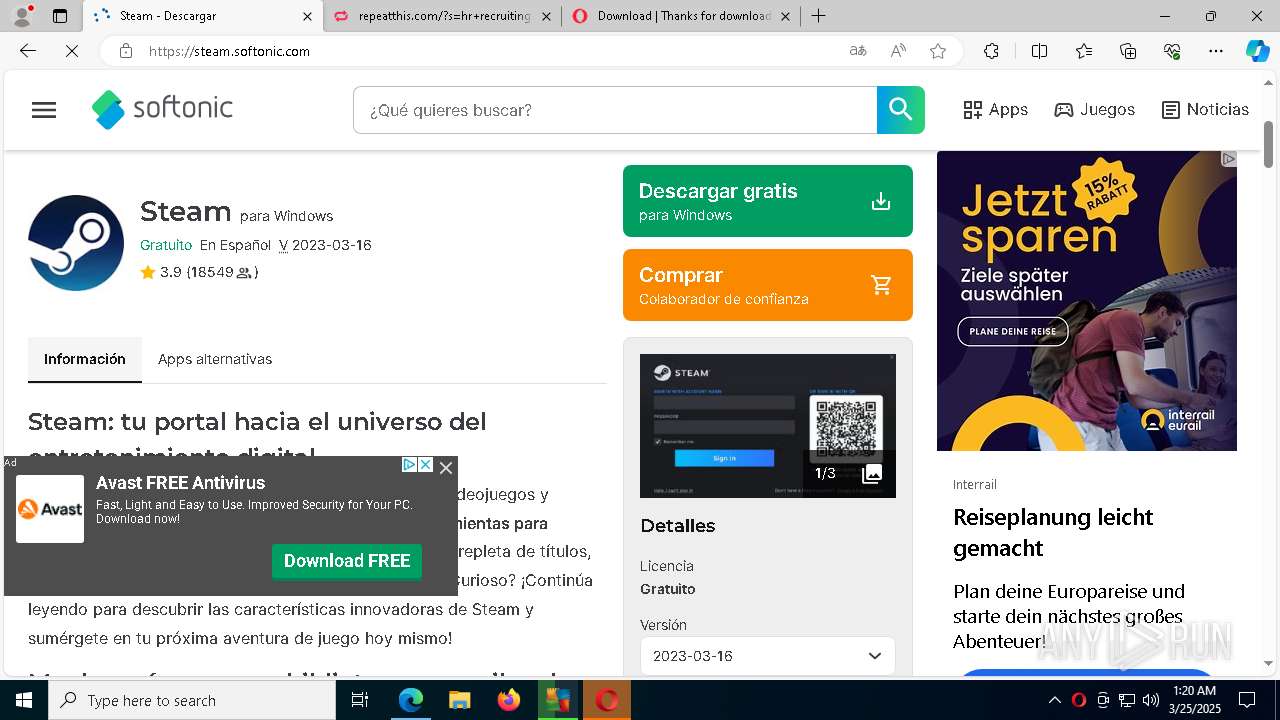1280x720 pixels.
Task: Go back in the browser
Action: click(x=28, y=51)
